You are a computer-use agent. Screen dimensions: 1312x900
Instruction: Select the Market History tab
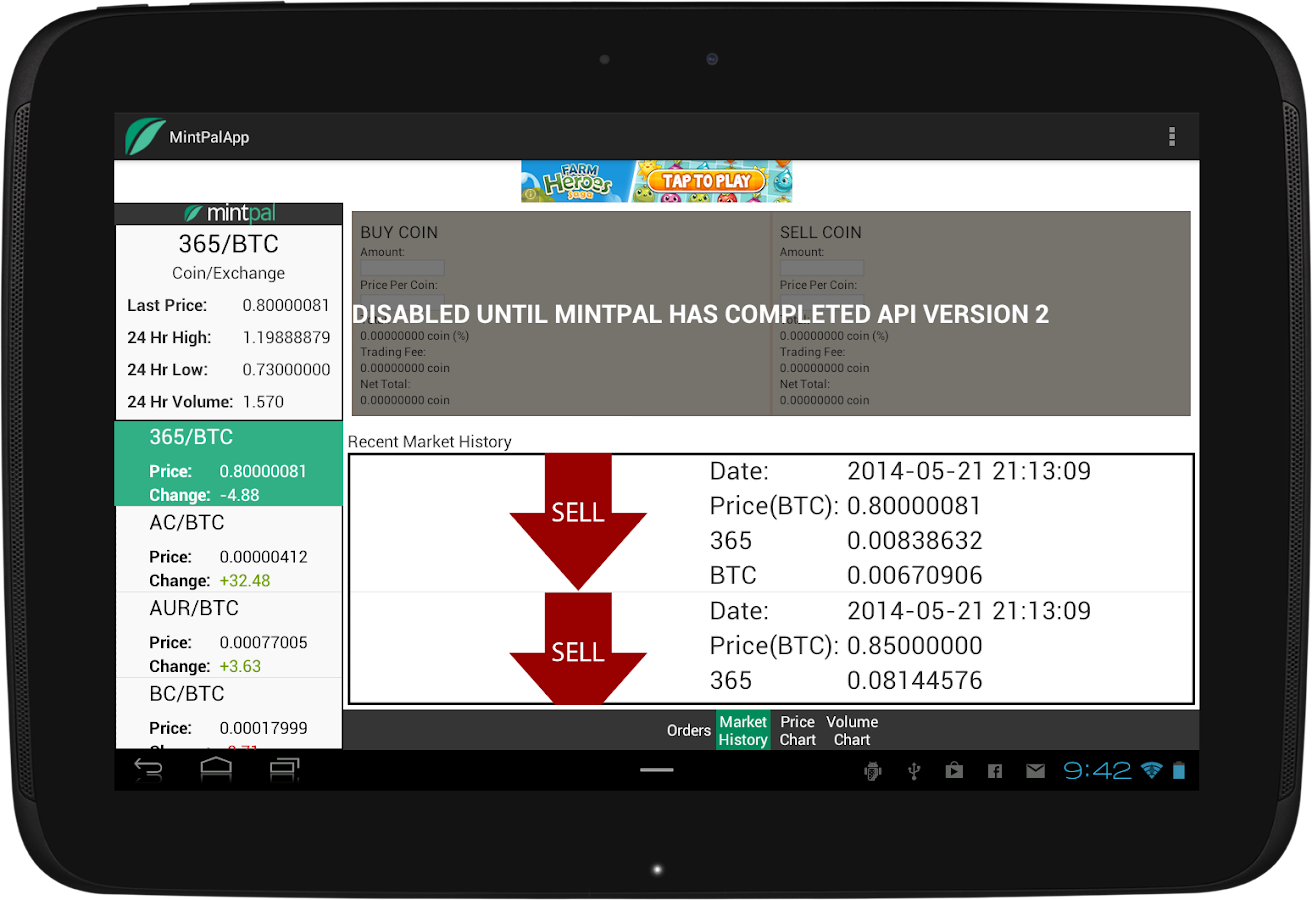(x=743, y=731)
